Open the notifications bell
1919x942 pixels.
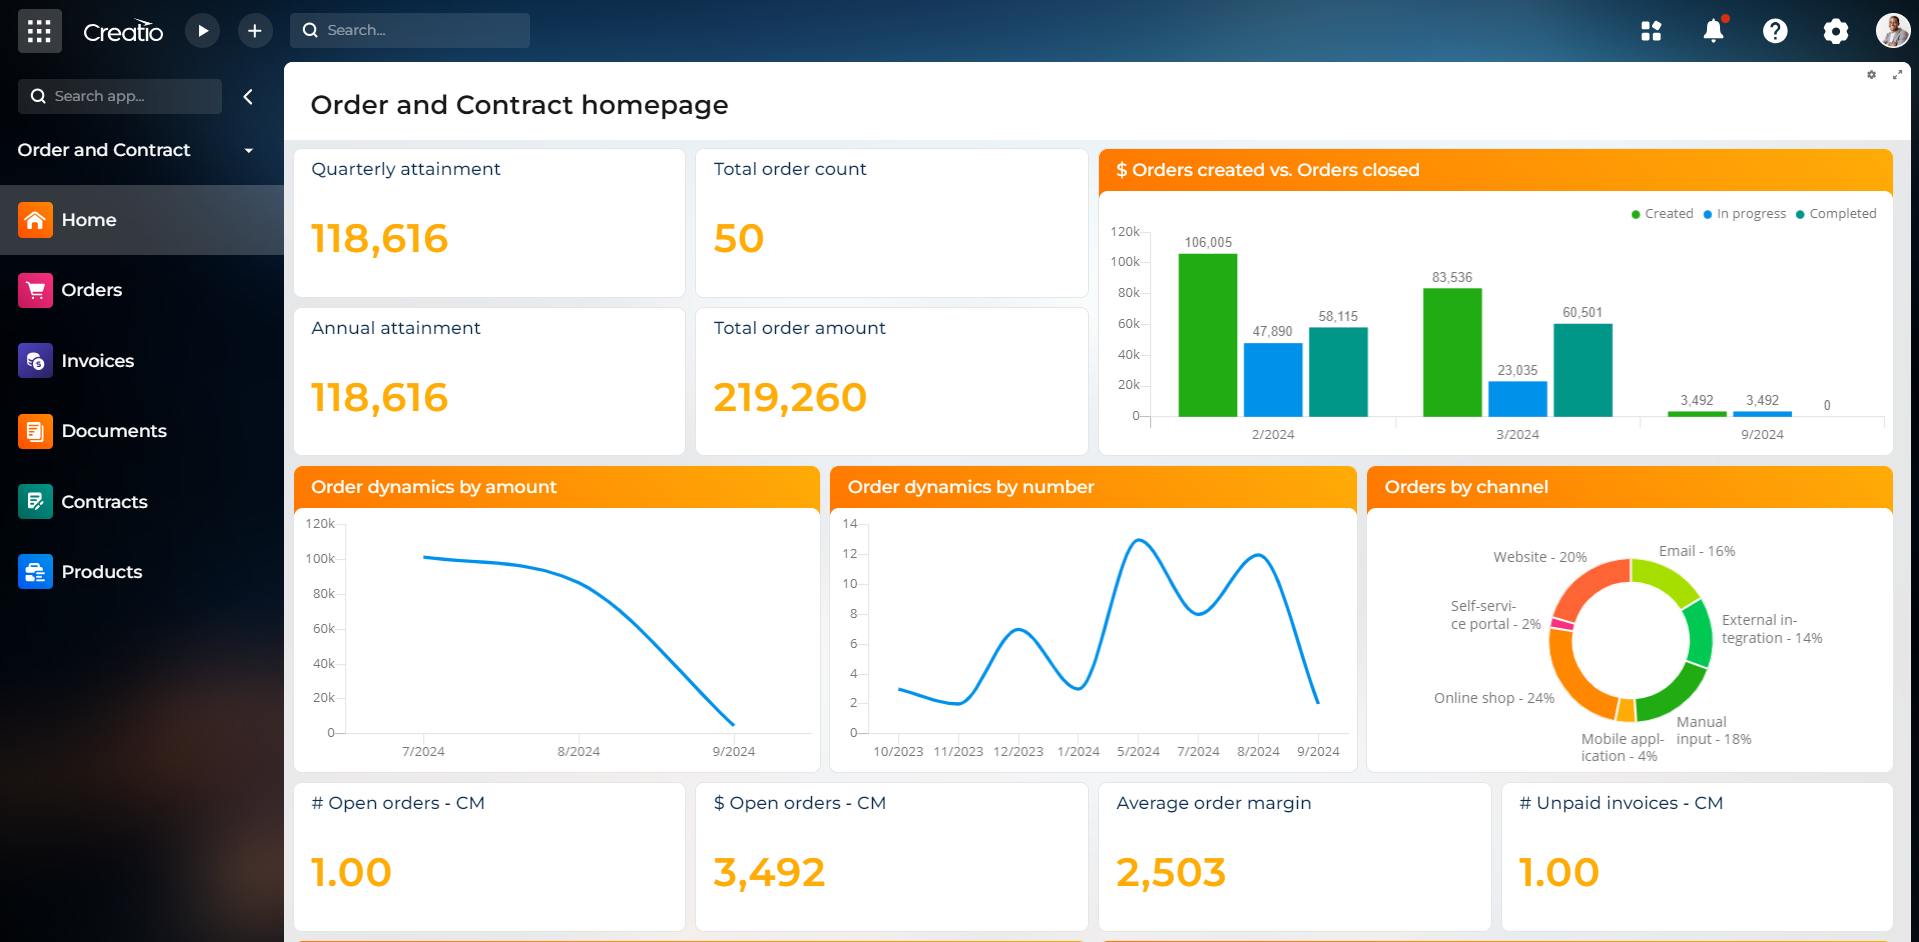coord(1713,30)
